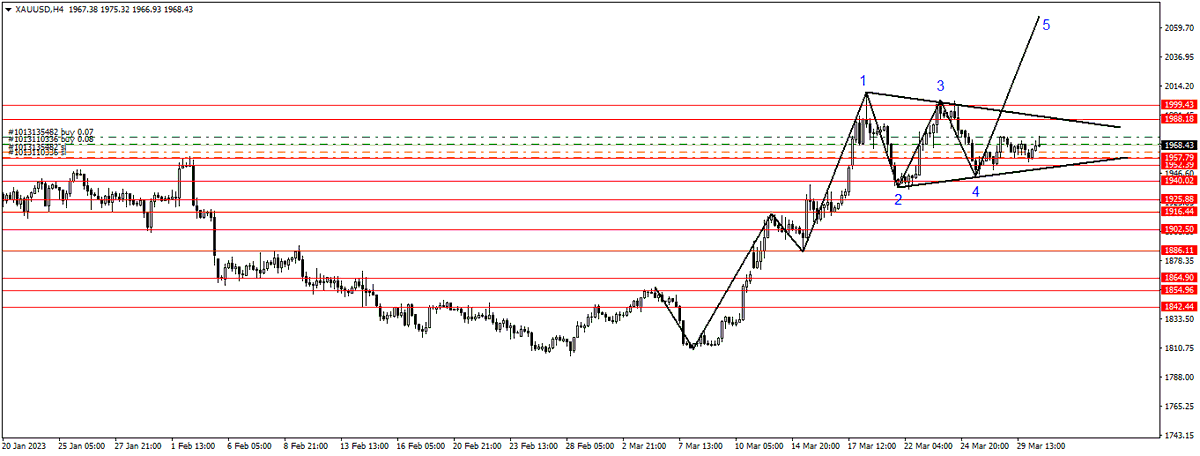Click the 24 Mar 20:00 time label
1200x456 pixels.
click(x=986, y=446)
